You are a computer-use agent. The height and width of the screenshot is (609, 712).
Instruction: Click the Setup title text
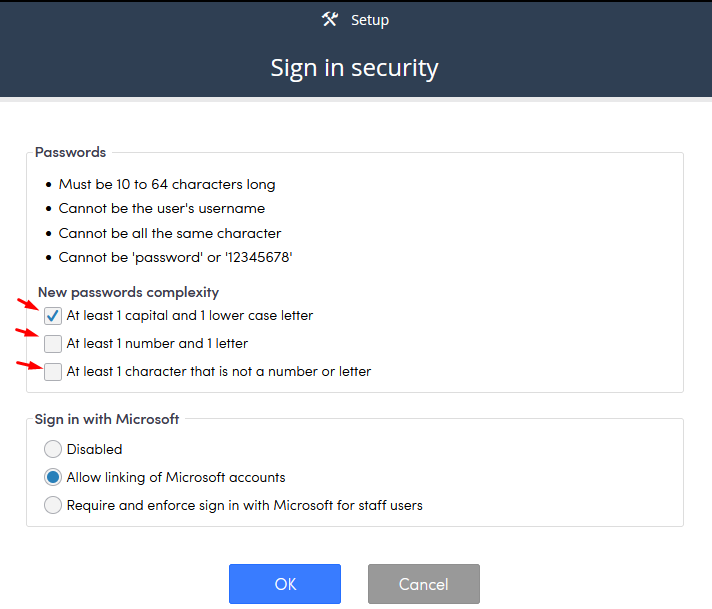coord(370,20)
